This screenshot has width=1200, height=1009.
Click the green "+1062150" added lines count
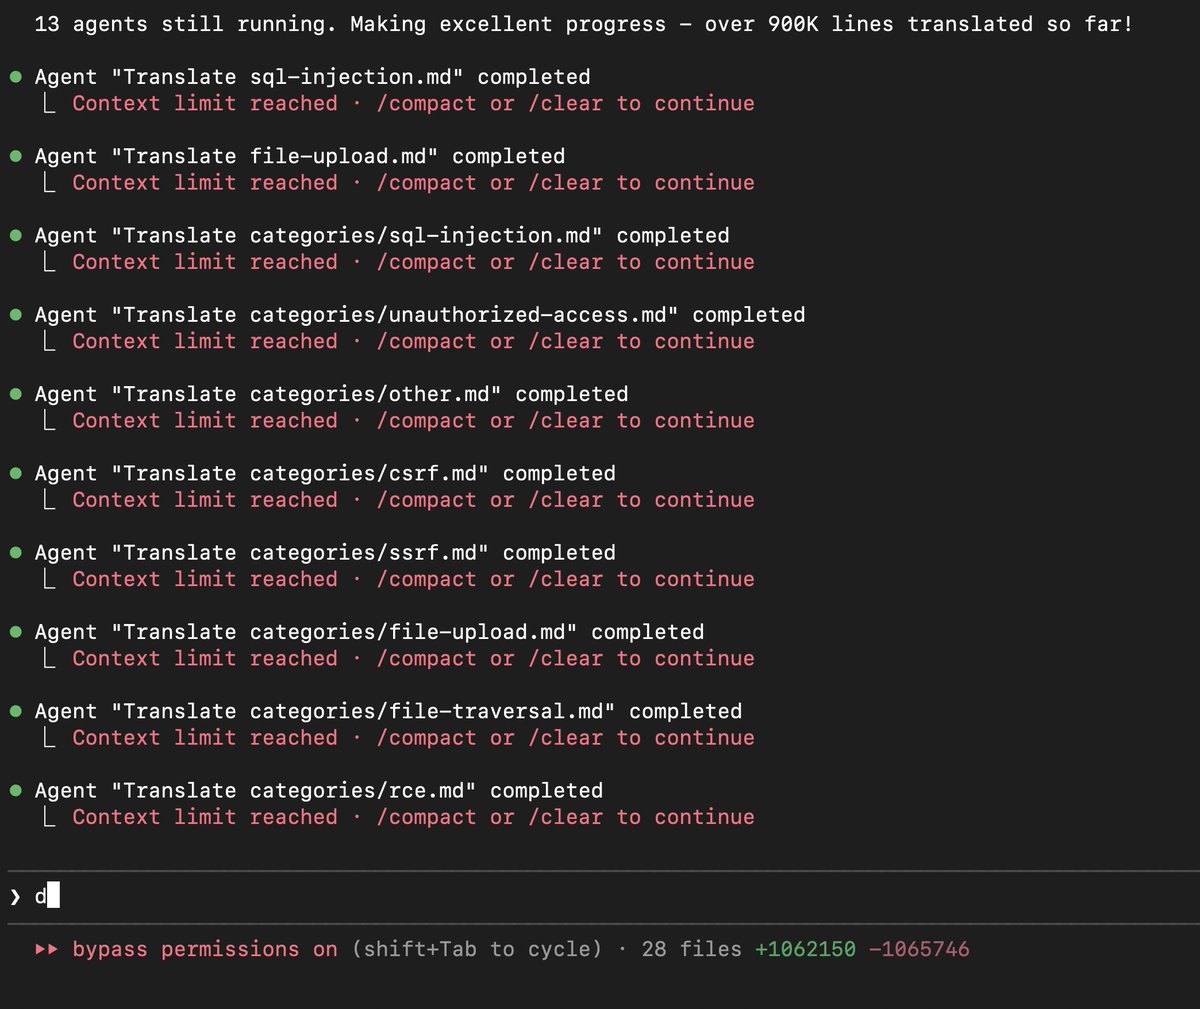click(806, 949)
